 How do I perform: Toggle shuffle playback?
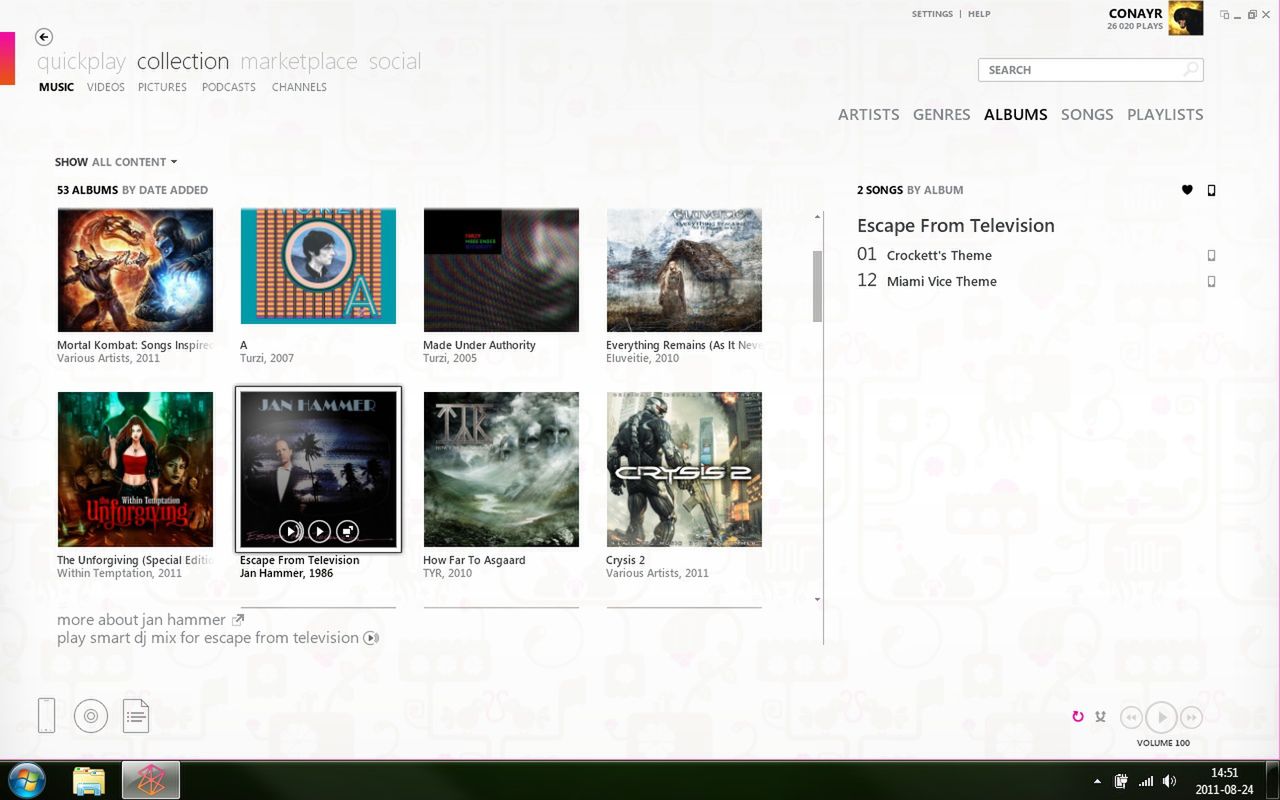pyautogui.click(x=1100, y=716)
